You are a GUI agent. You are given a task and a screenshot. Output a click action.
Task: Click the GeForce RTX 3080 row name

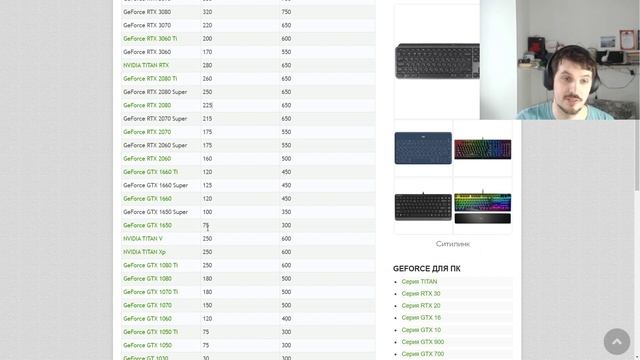(x=147, y=12)
